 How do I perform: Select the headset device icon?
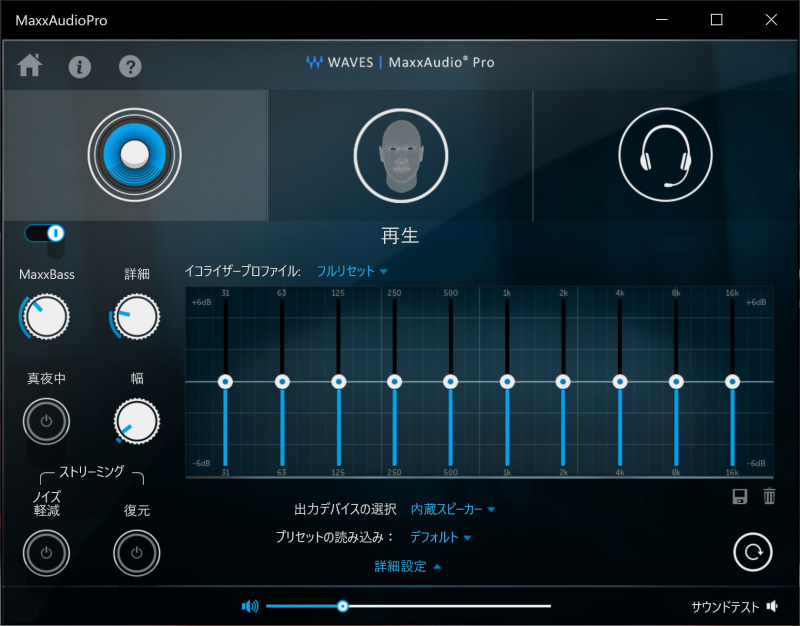pos(665,154)
